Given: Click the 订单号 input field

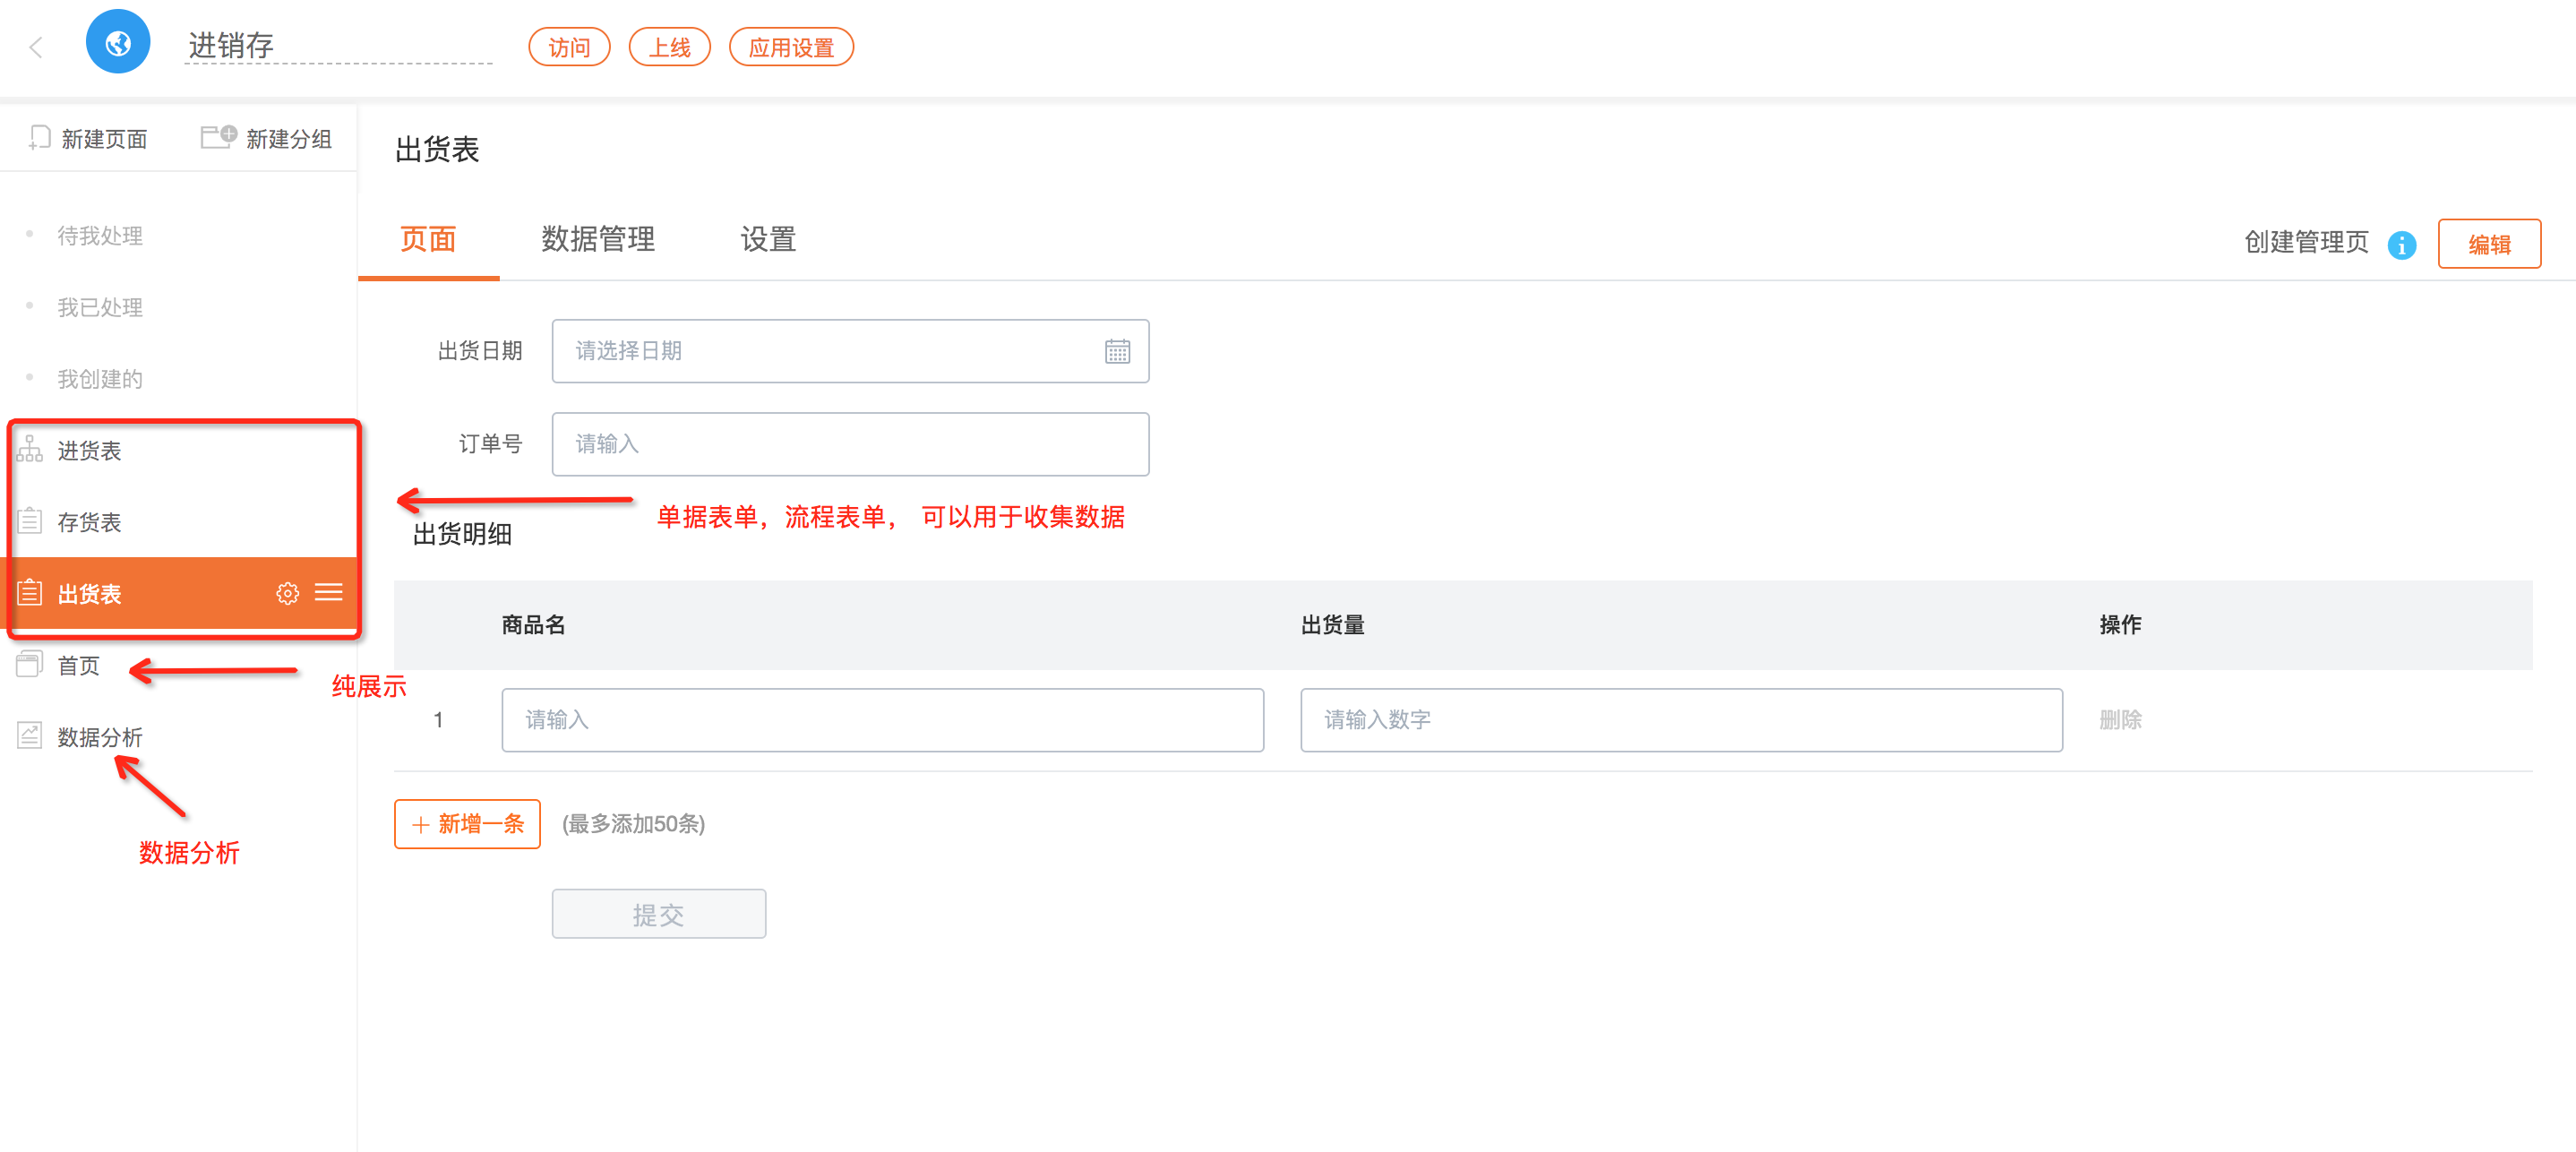Looking at the screenshot, I should [849, 444].
